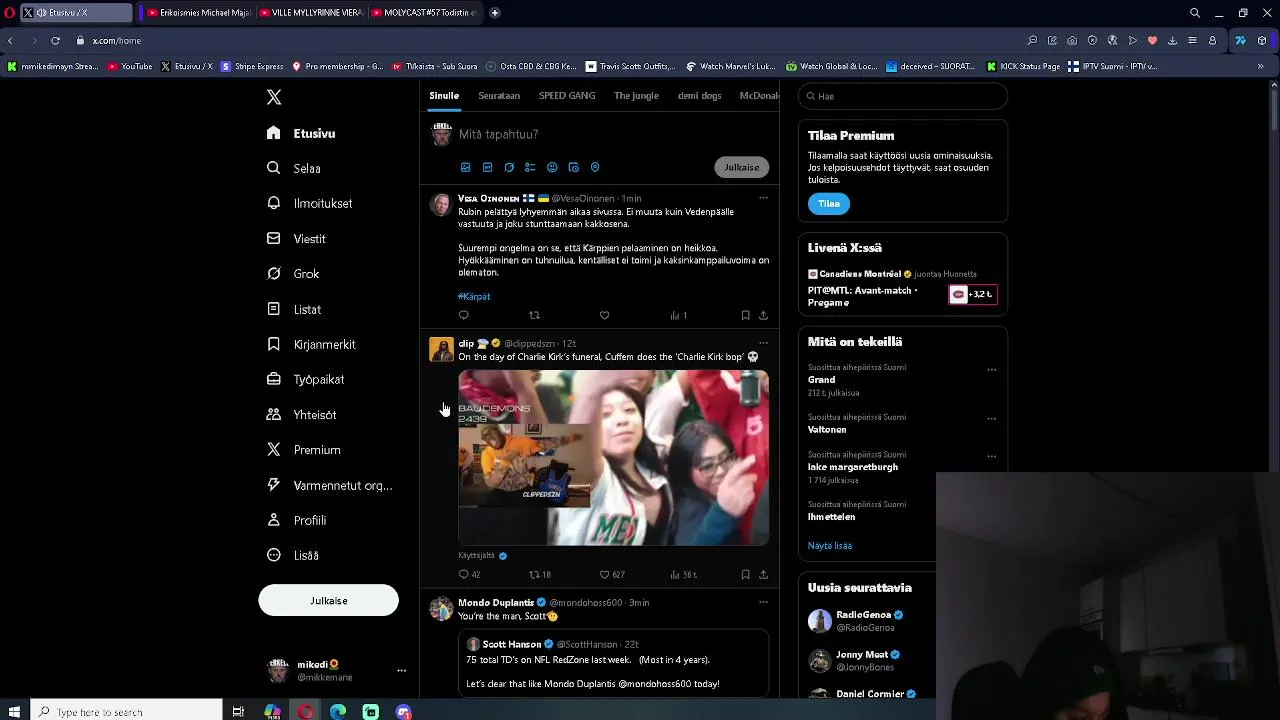This screenshot has height=720, width=1280.
Task: Open new browser tab
Action: pos(495,13)
